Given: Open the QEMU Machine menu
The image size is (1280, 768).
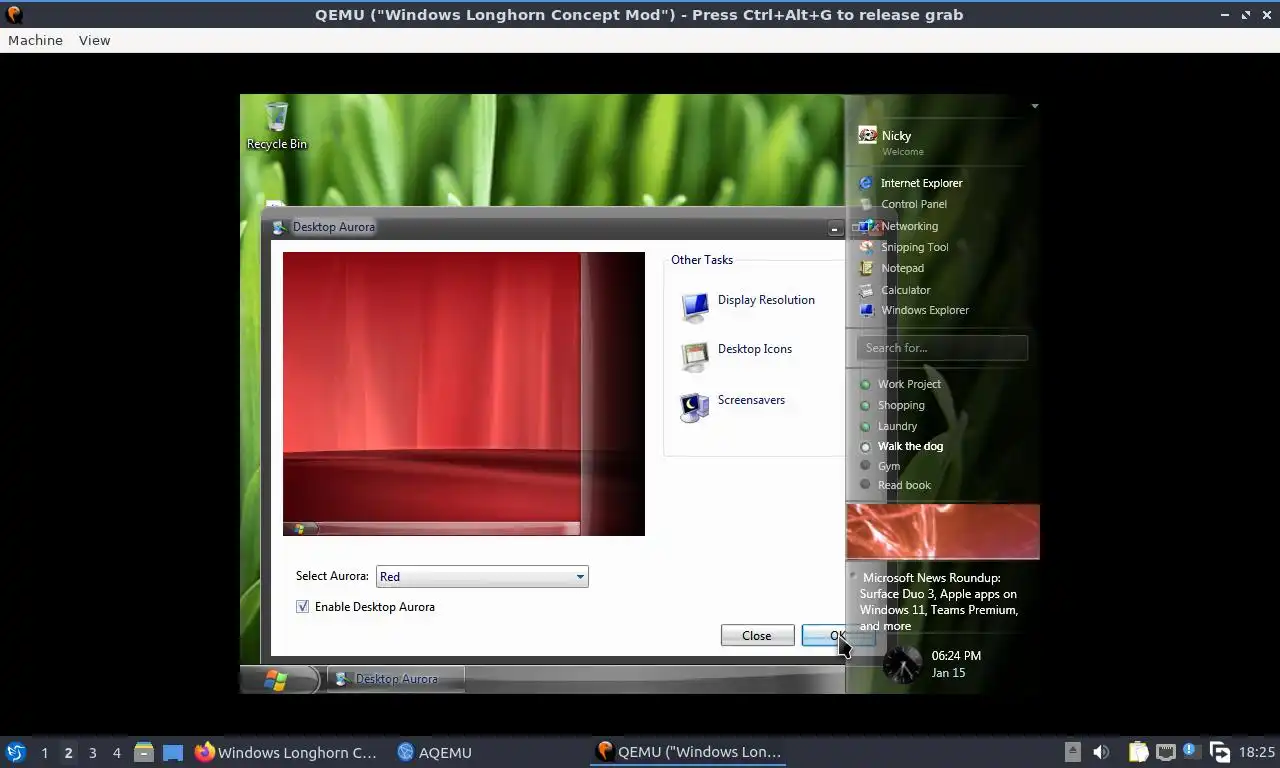Looking at the screenshot, I should (35, 40).
